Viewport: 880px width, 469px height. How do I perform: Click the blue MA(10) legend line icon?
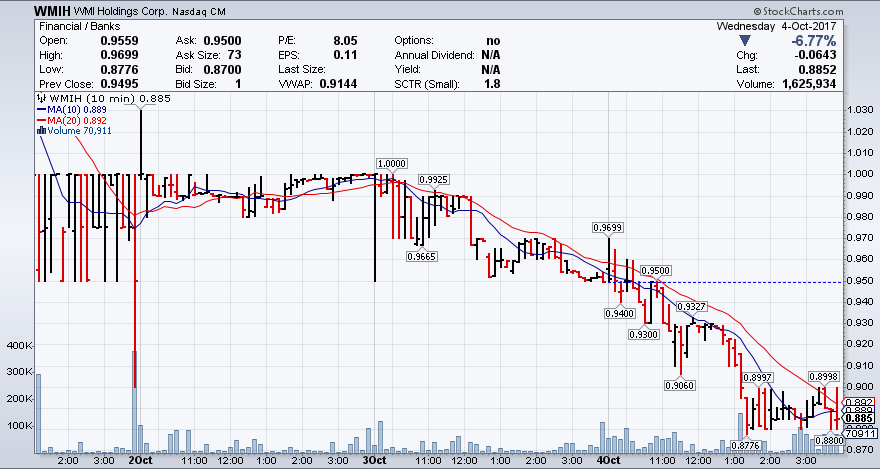tap(40, 109)
